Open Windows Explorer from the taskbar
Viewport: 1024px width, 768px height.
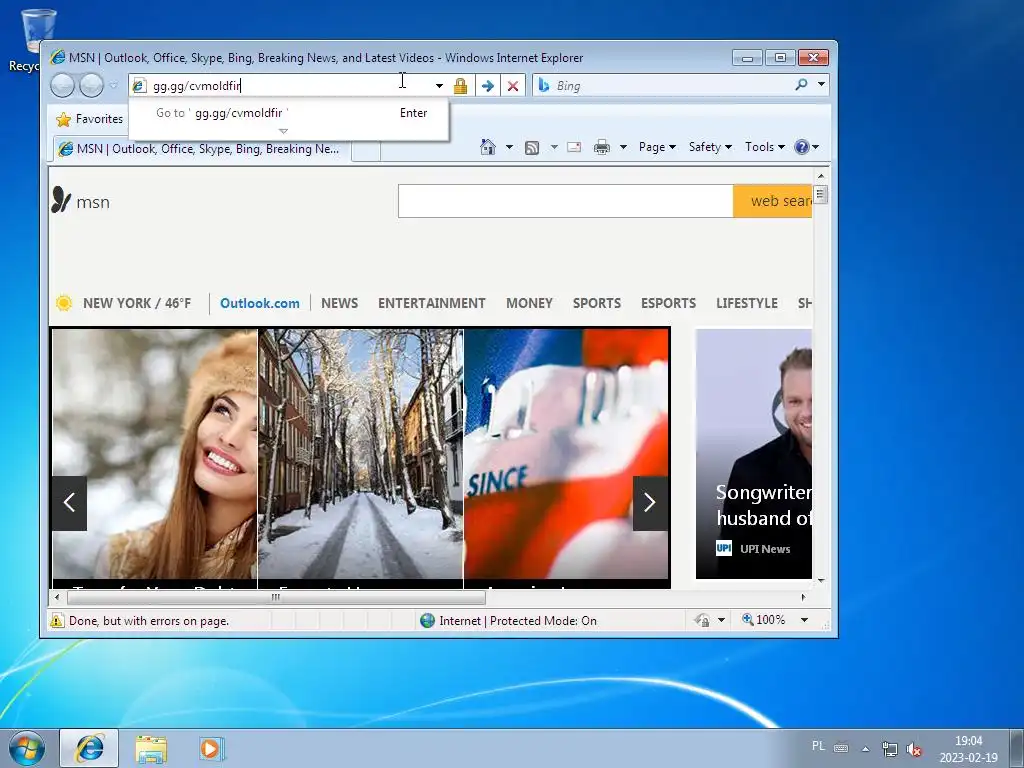click(151, 748)
